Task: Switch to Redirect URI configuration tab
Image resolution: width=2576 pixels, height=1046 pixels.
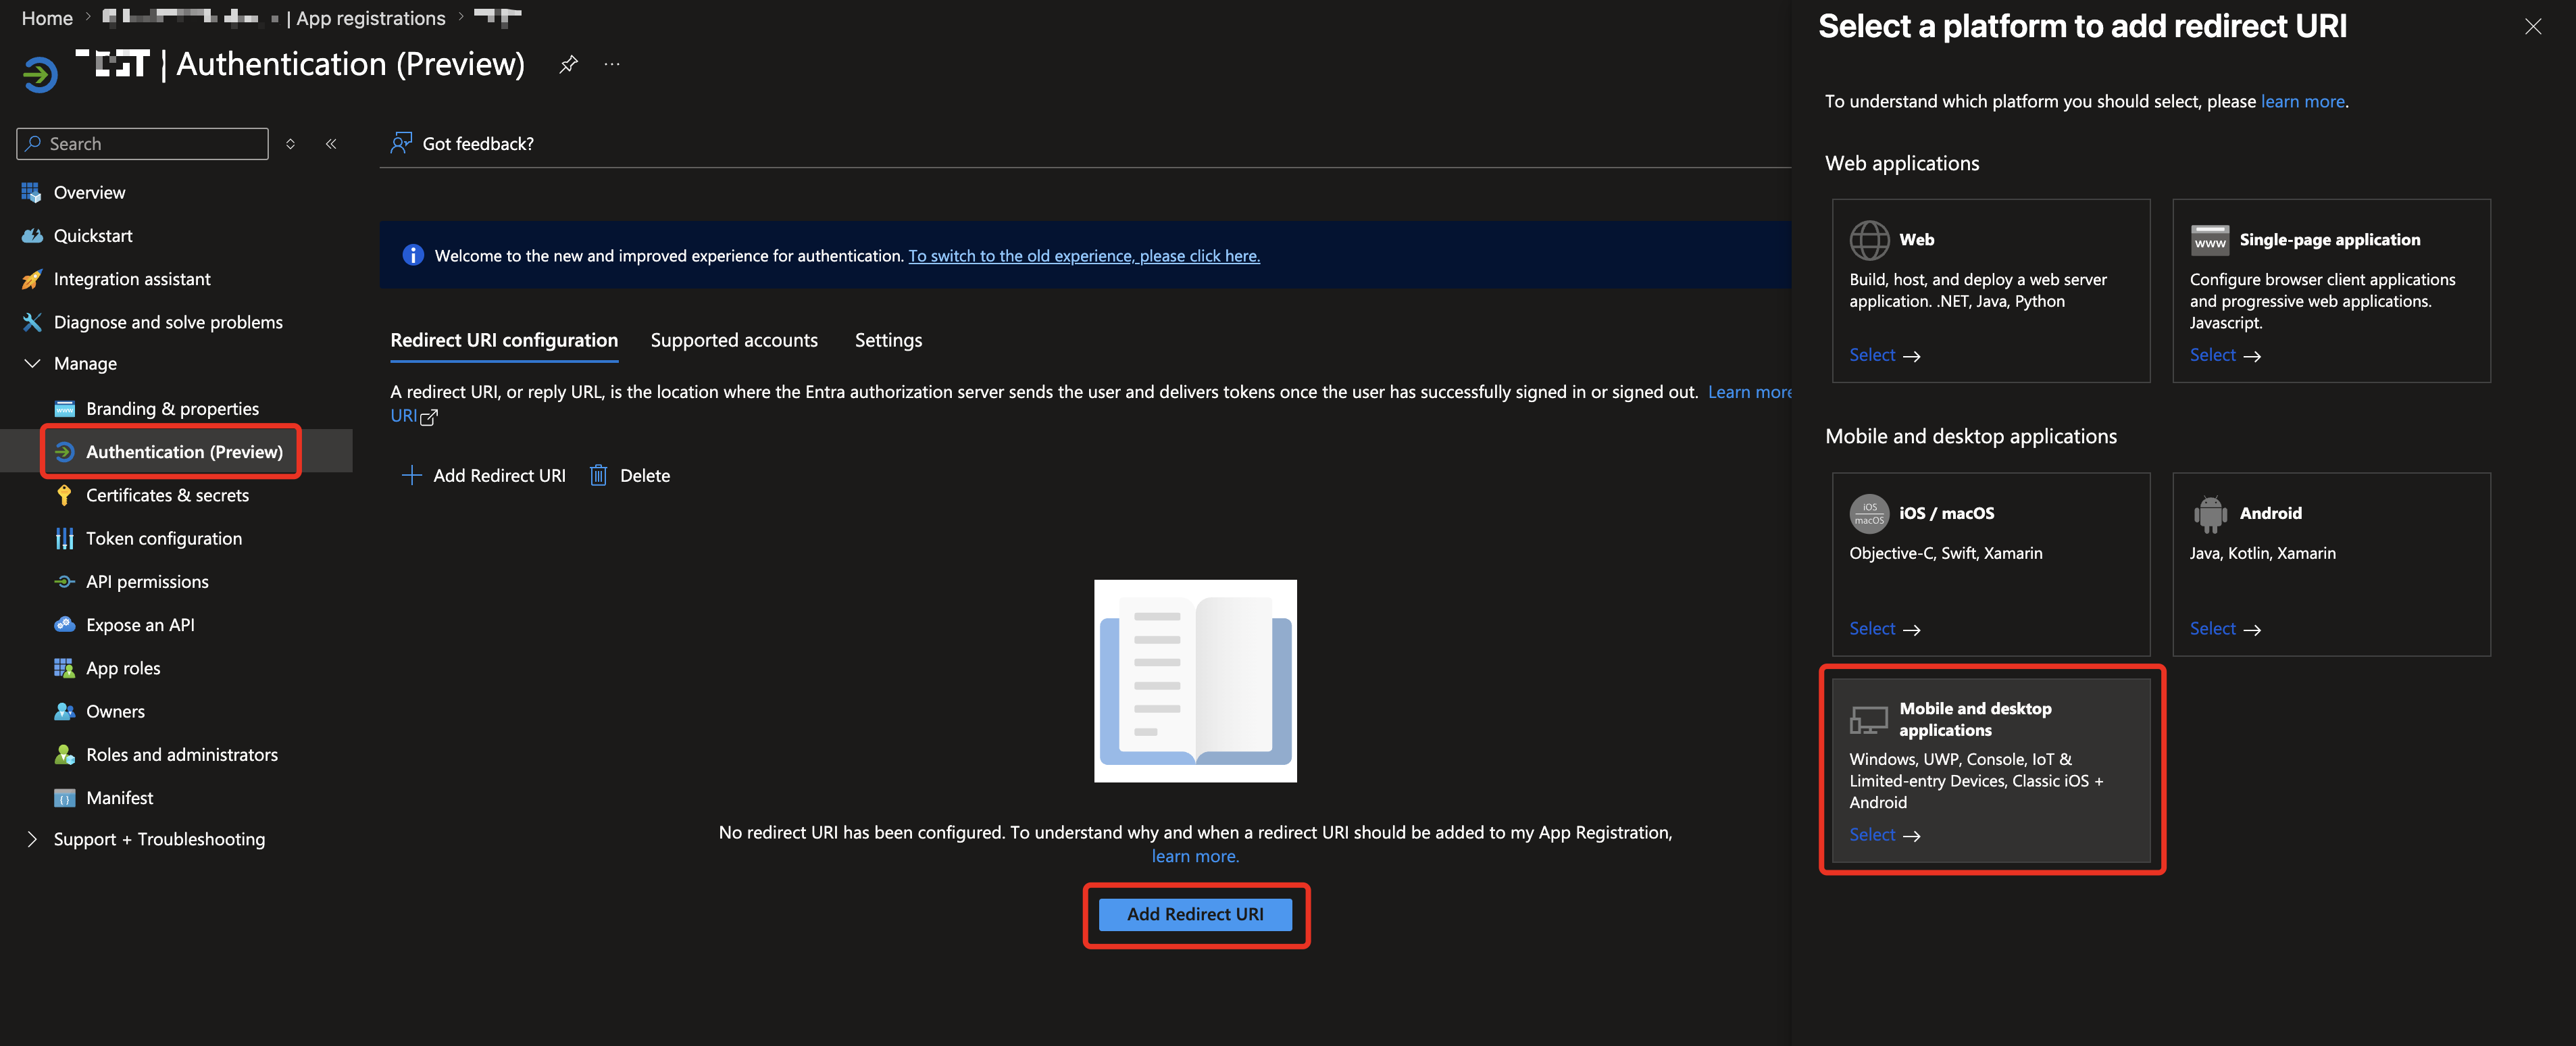Action: [x=504, y=340]
